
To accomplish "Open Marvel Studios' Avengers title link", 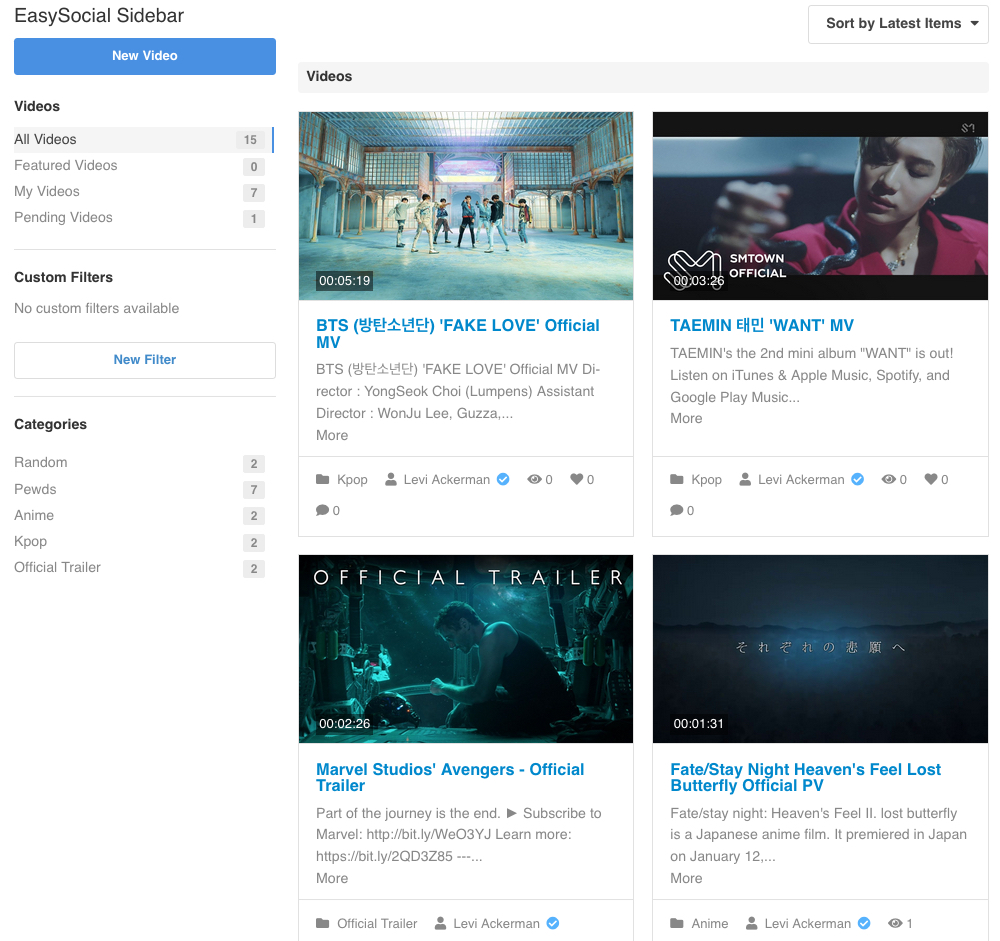I will click(450, 777).
